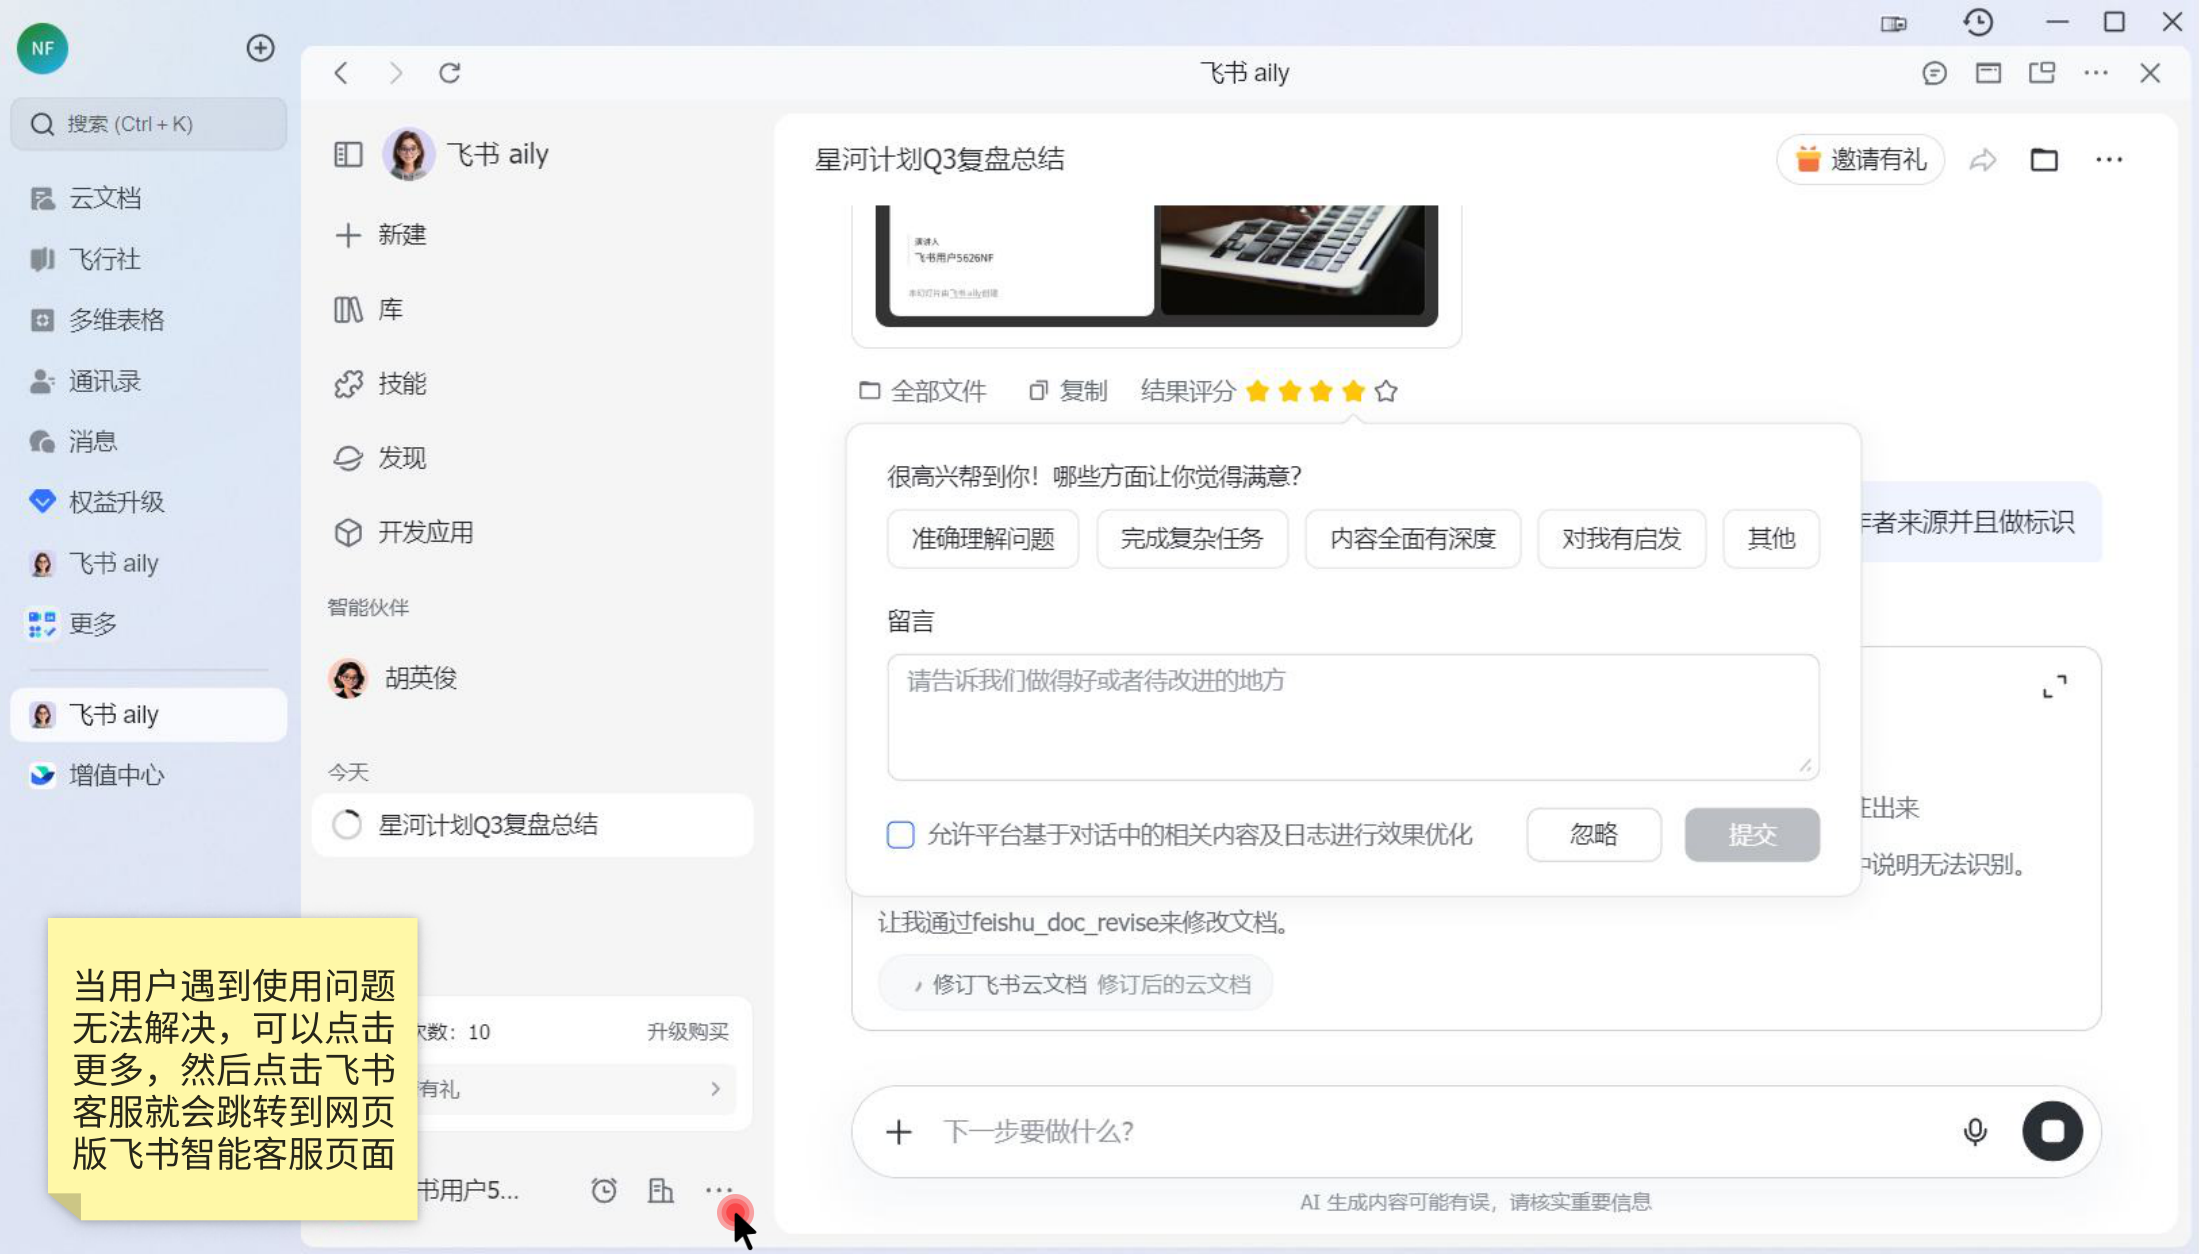Expand the response card with fullscreen icon
Screen dimensions: 2199x1255
2054,687
